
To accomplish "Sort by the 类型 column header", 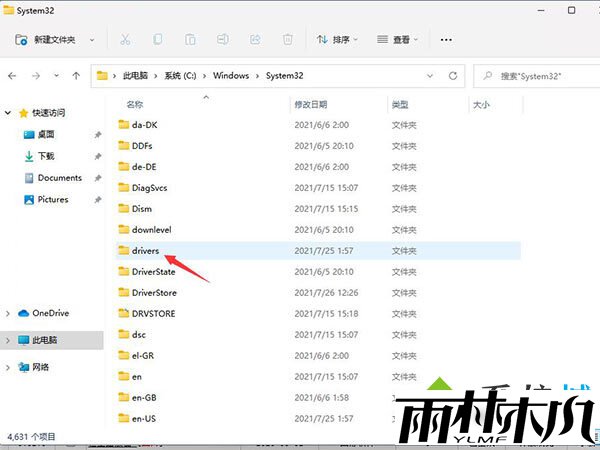I will coord(400,104).
